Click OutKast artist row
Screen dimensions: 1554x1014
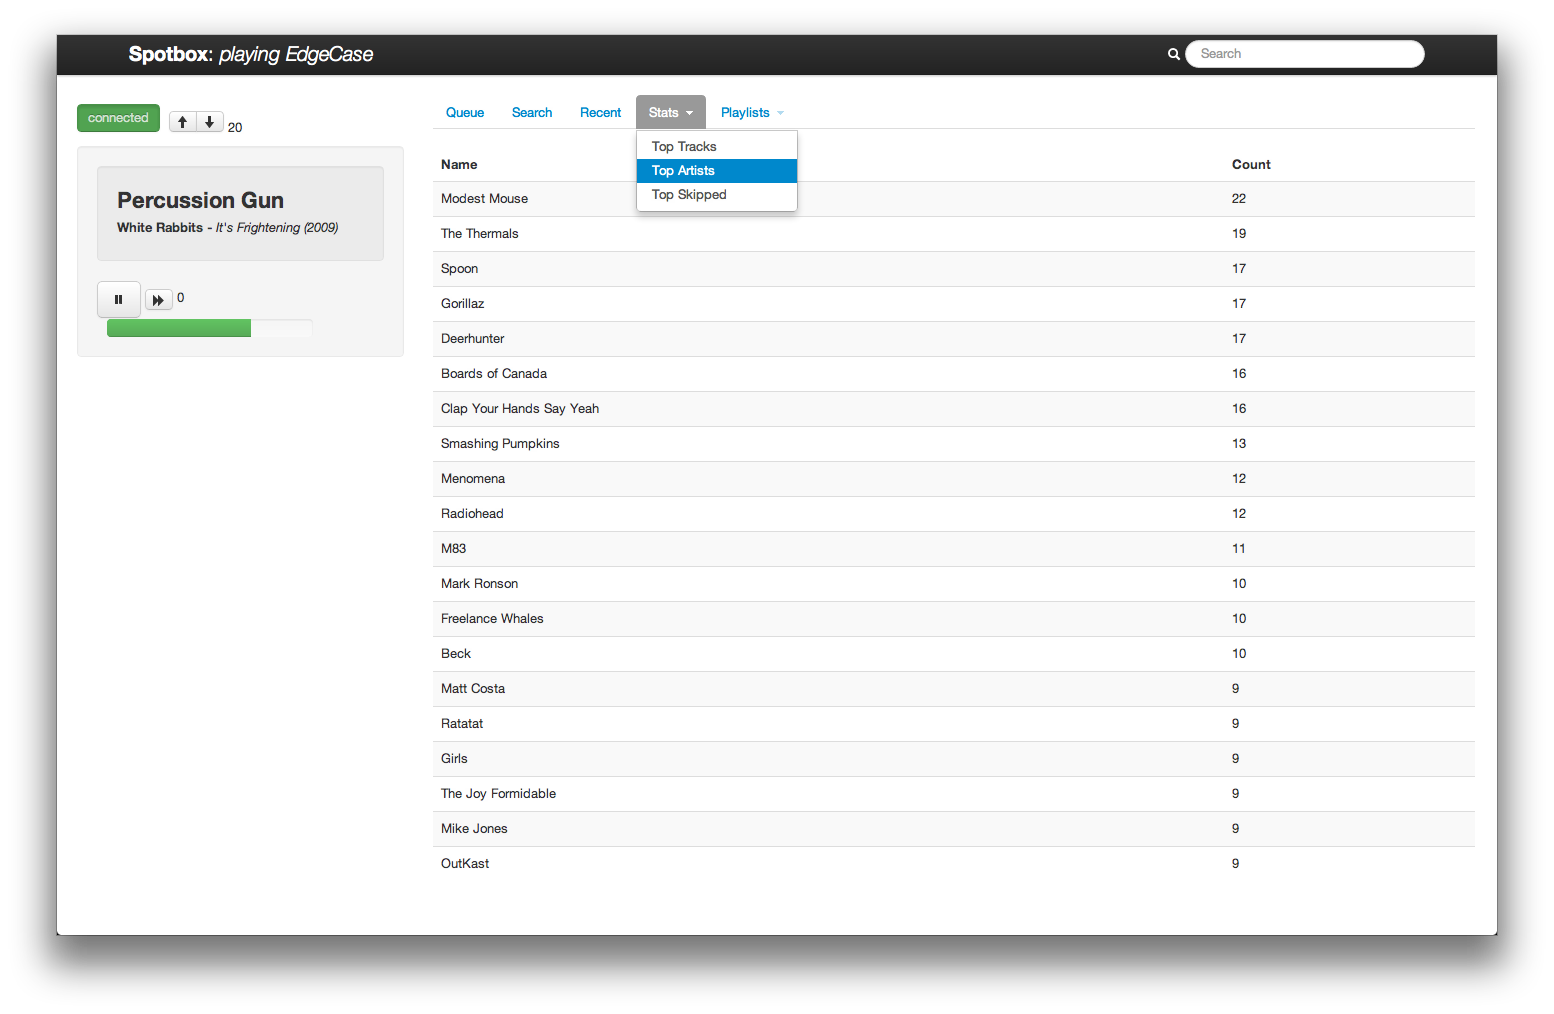pos(953,864)
